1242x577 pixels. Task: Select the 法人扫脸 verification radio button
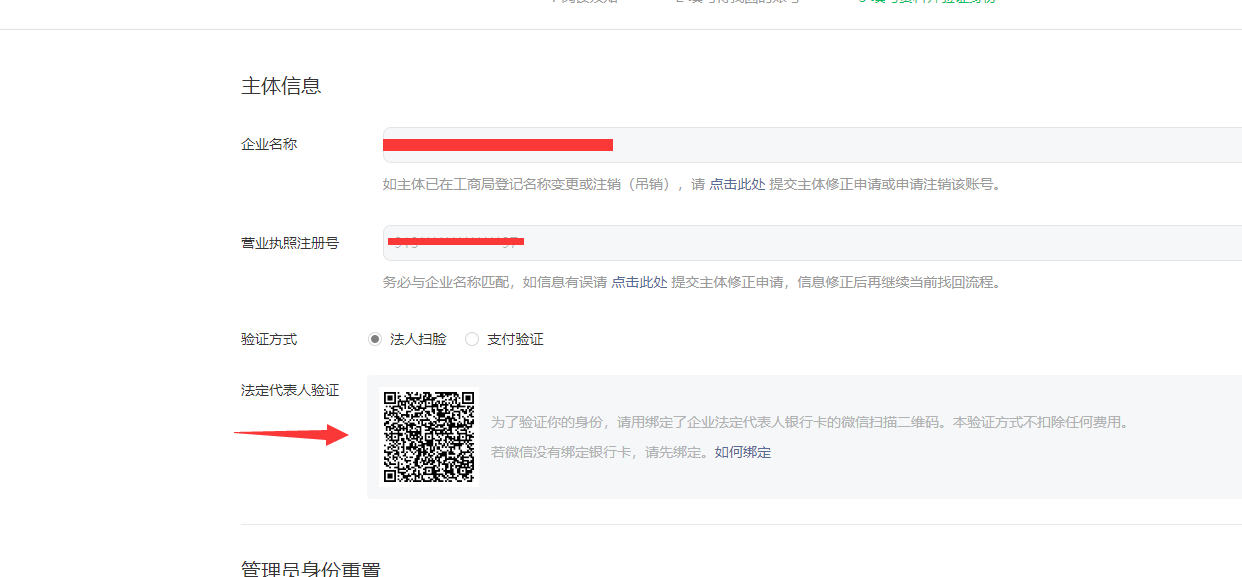click(375, 339)
